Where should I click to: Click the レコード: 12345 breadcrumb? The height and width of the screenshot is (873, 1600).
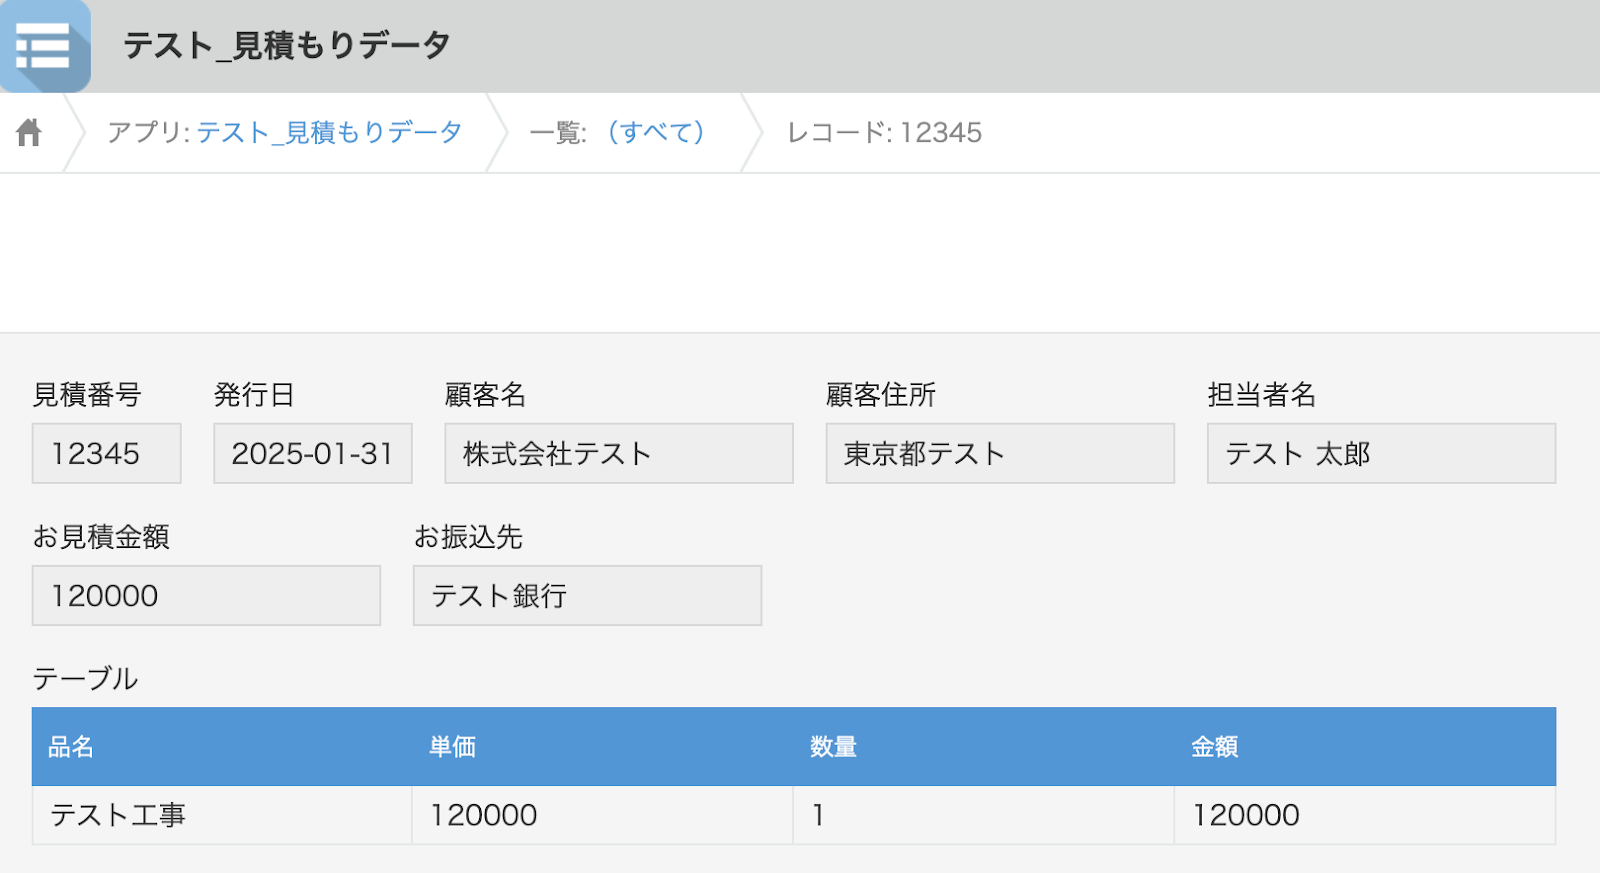pyautogui.click(x=884, y=132)
